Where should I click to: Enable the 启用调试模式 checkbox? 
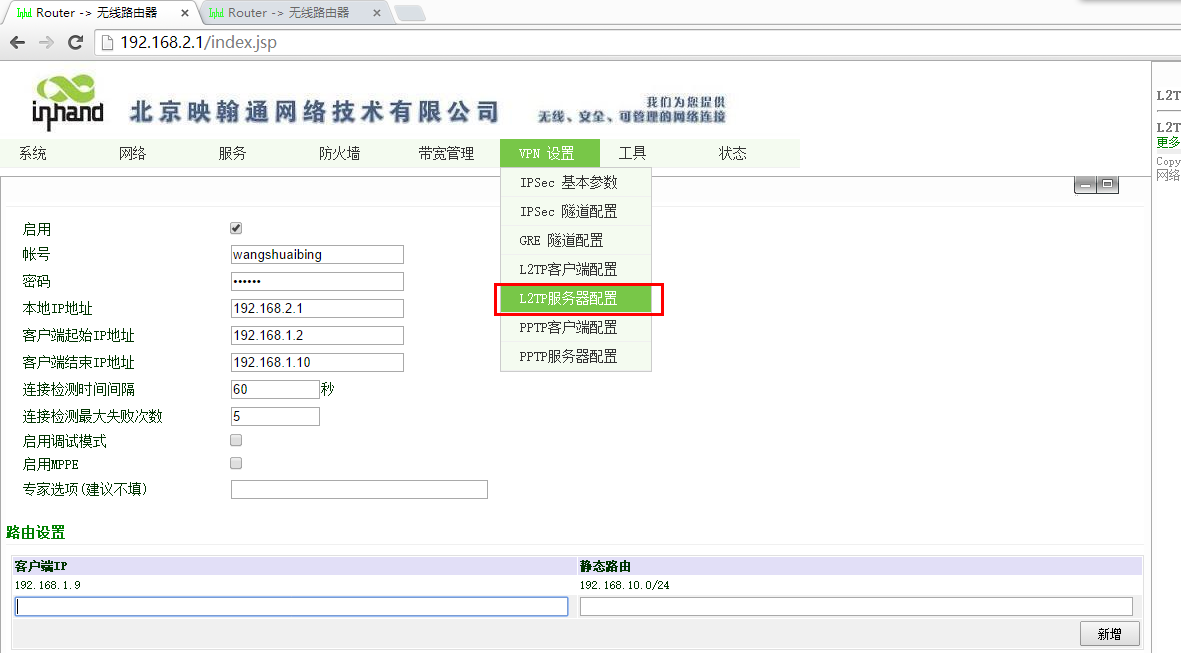pyautogui.click(x=236, y=440)
